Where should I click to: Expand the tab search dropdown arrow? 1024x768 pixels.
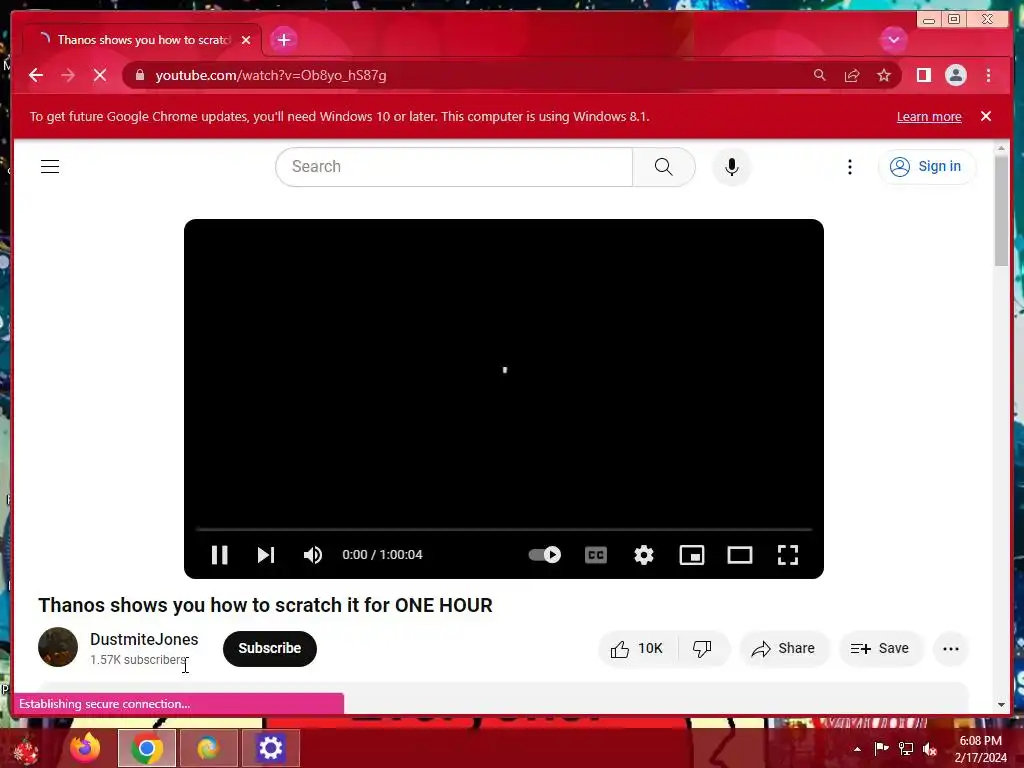[x=893, y=40]
